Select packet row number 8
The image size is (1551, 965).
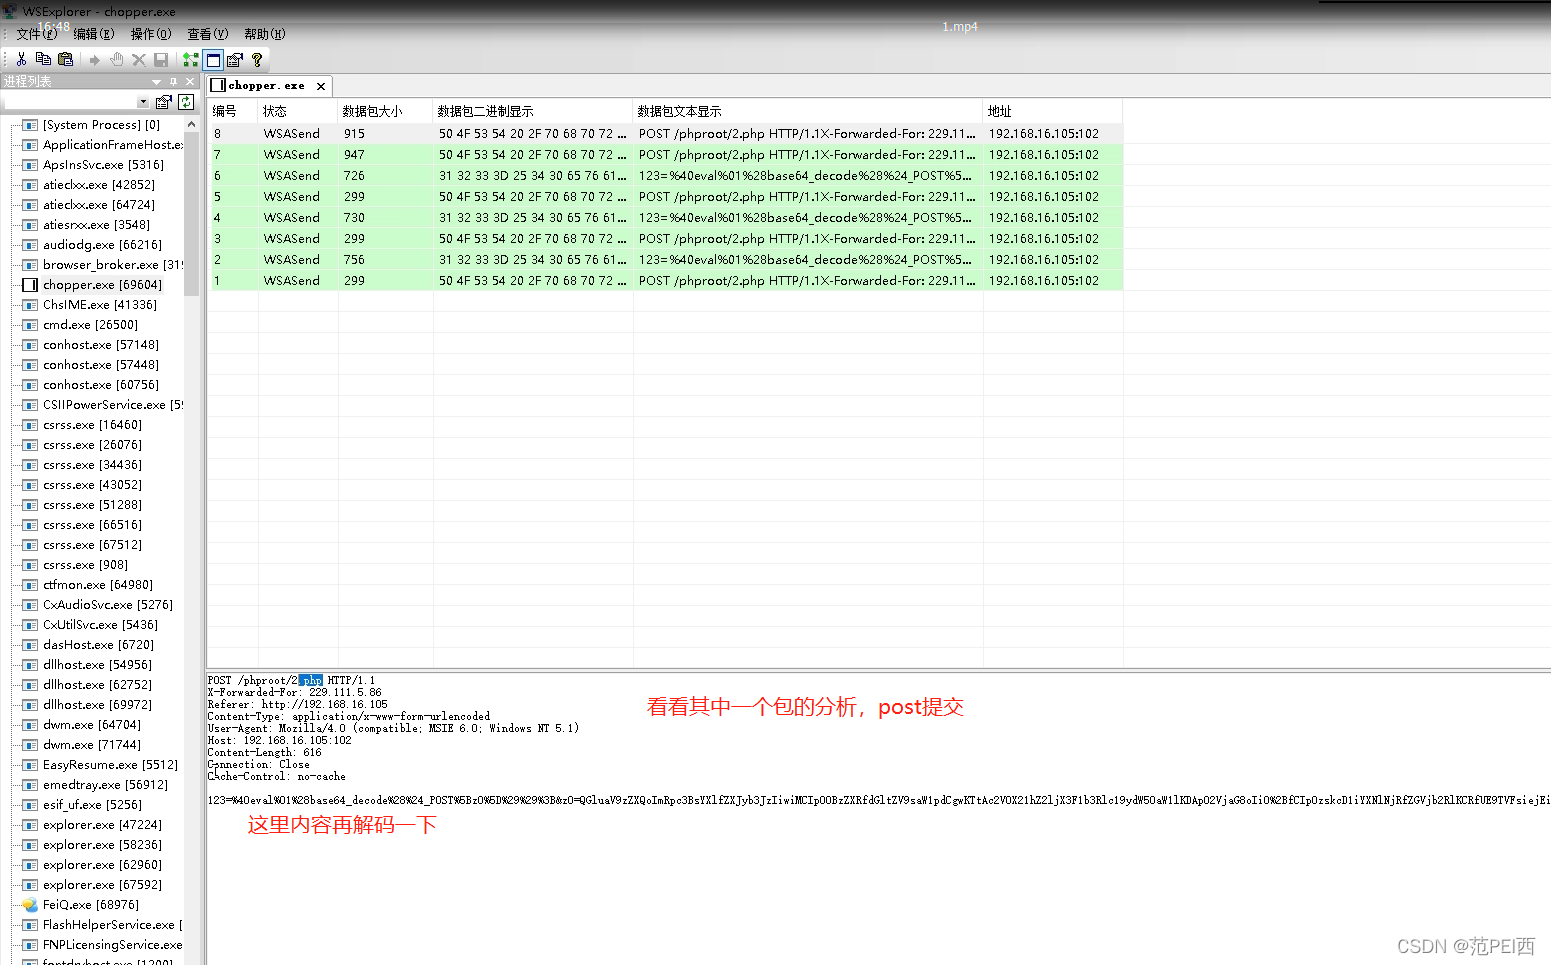click(665, 134)
